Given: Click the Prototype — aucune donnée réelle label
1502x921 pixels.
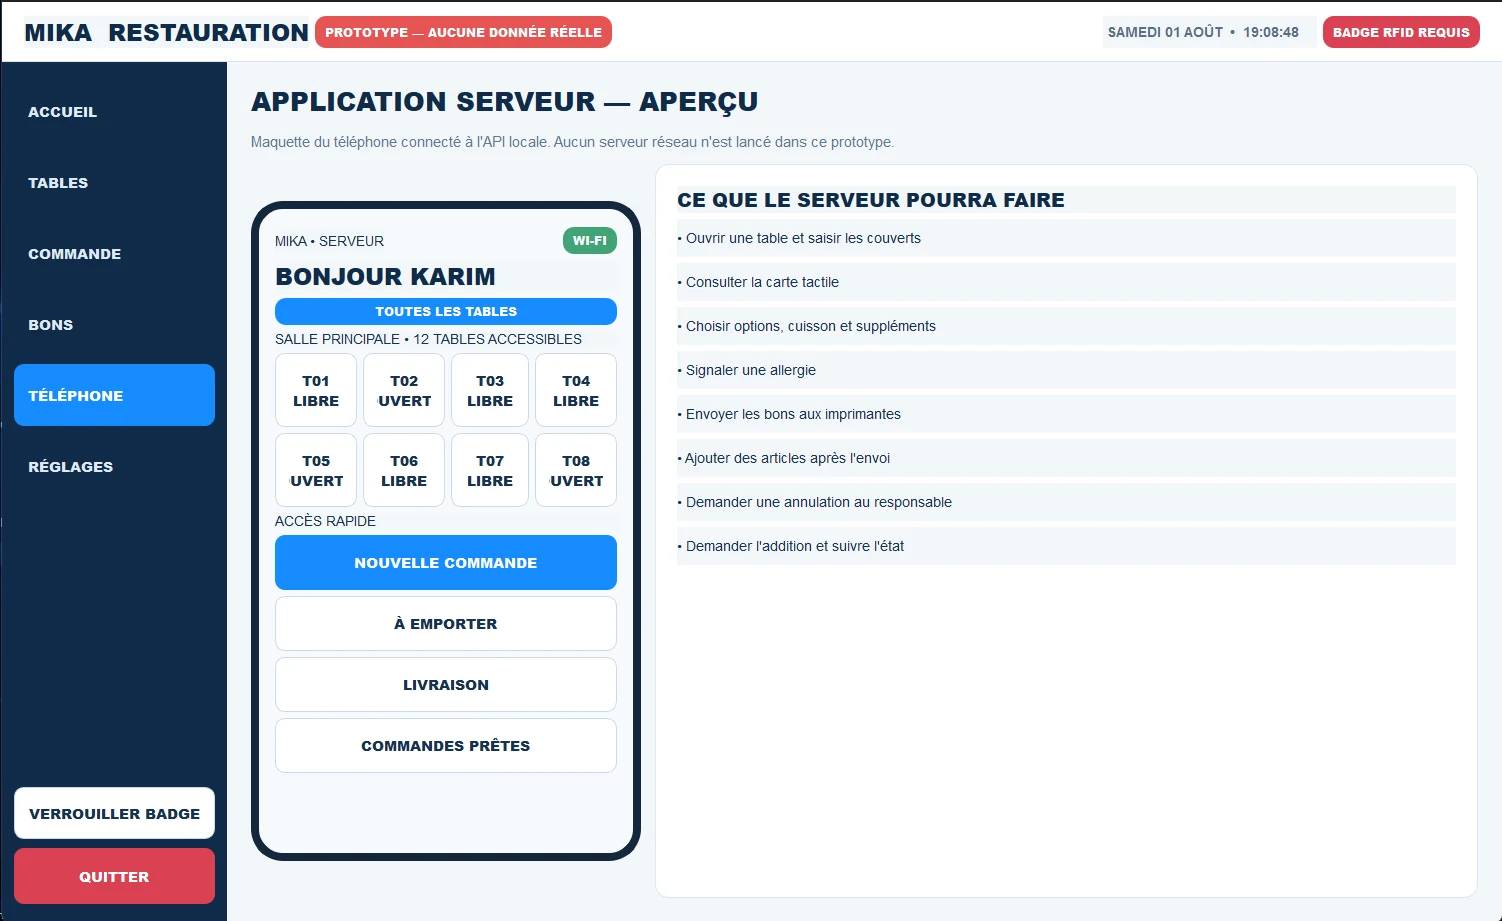Looking at the screenshot, I should pos(463,32).
